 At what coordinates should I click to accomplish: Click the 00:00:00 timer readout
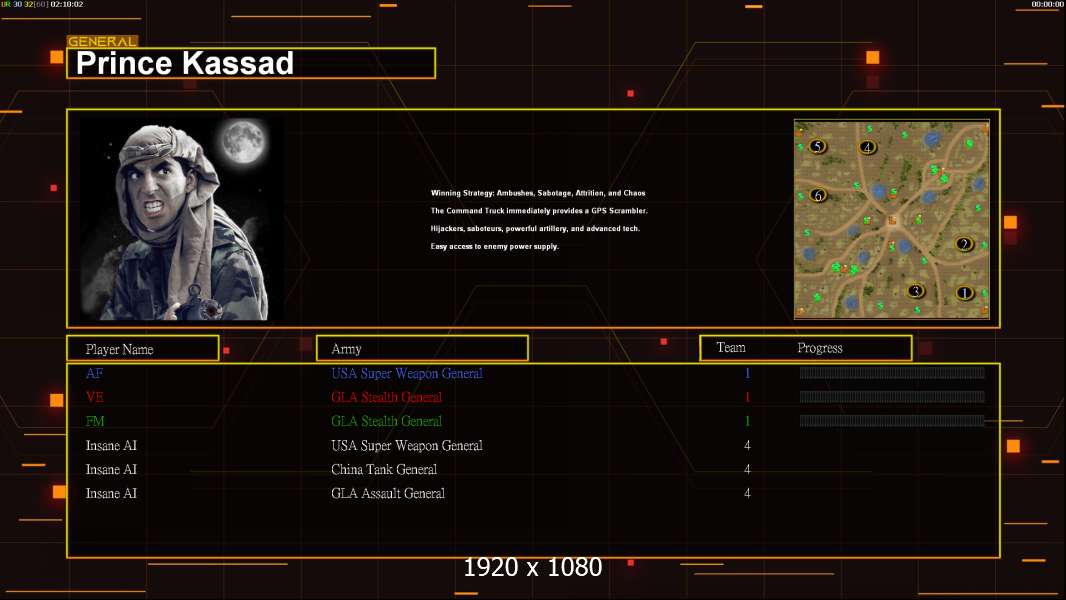click(x=1047, y=4)
